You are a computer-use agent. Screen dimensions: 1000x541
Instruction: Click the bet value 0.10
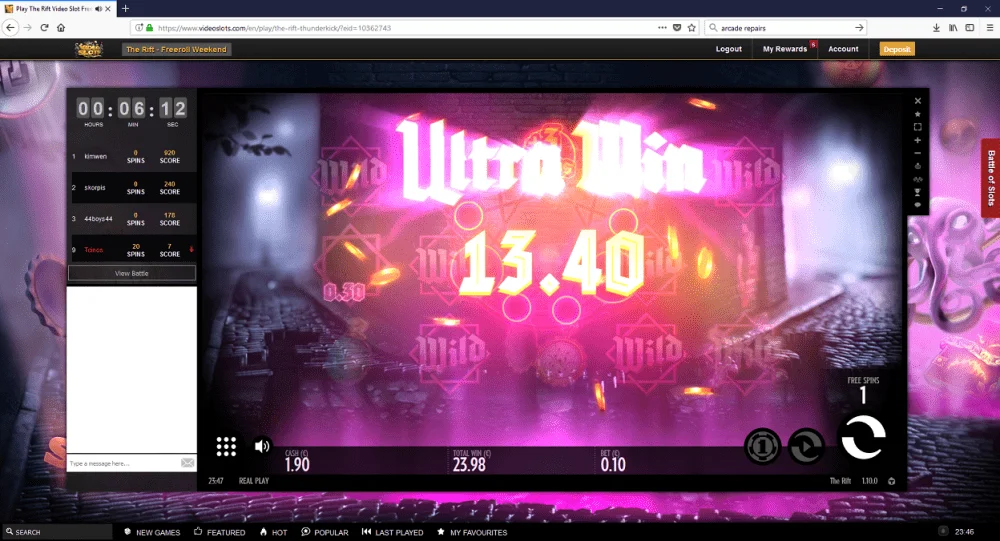(x=613, y=464)
